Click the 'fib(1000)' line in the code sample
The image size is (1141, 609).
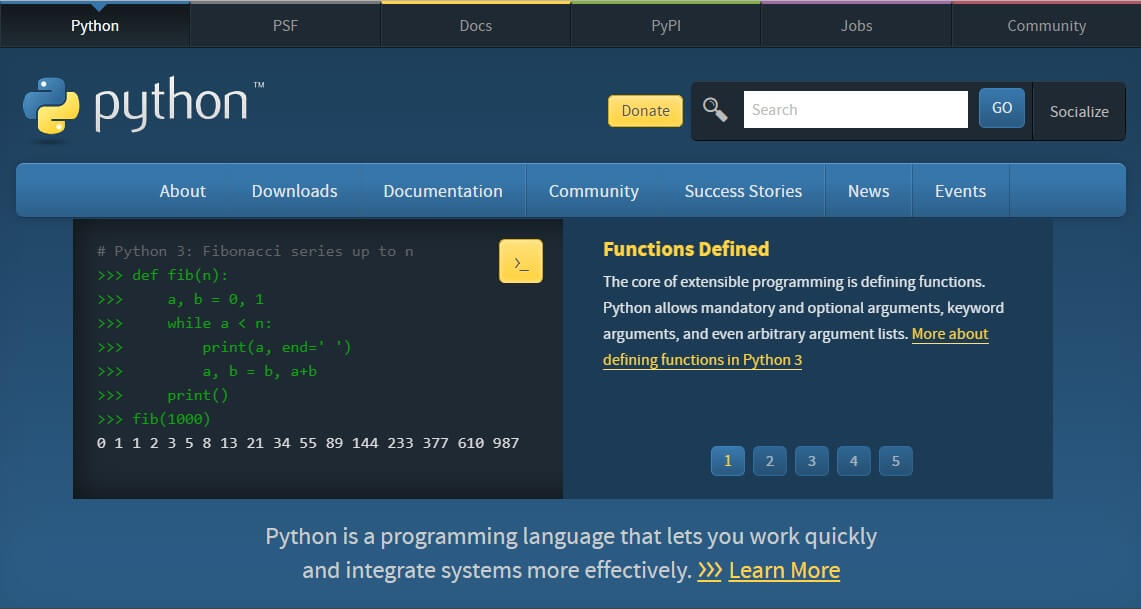[154, 419]
